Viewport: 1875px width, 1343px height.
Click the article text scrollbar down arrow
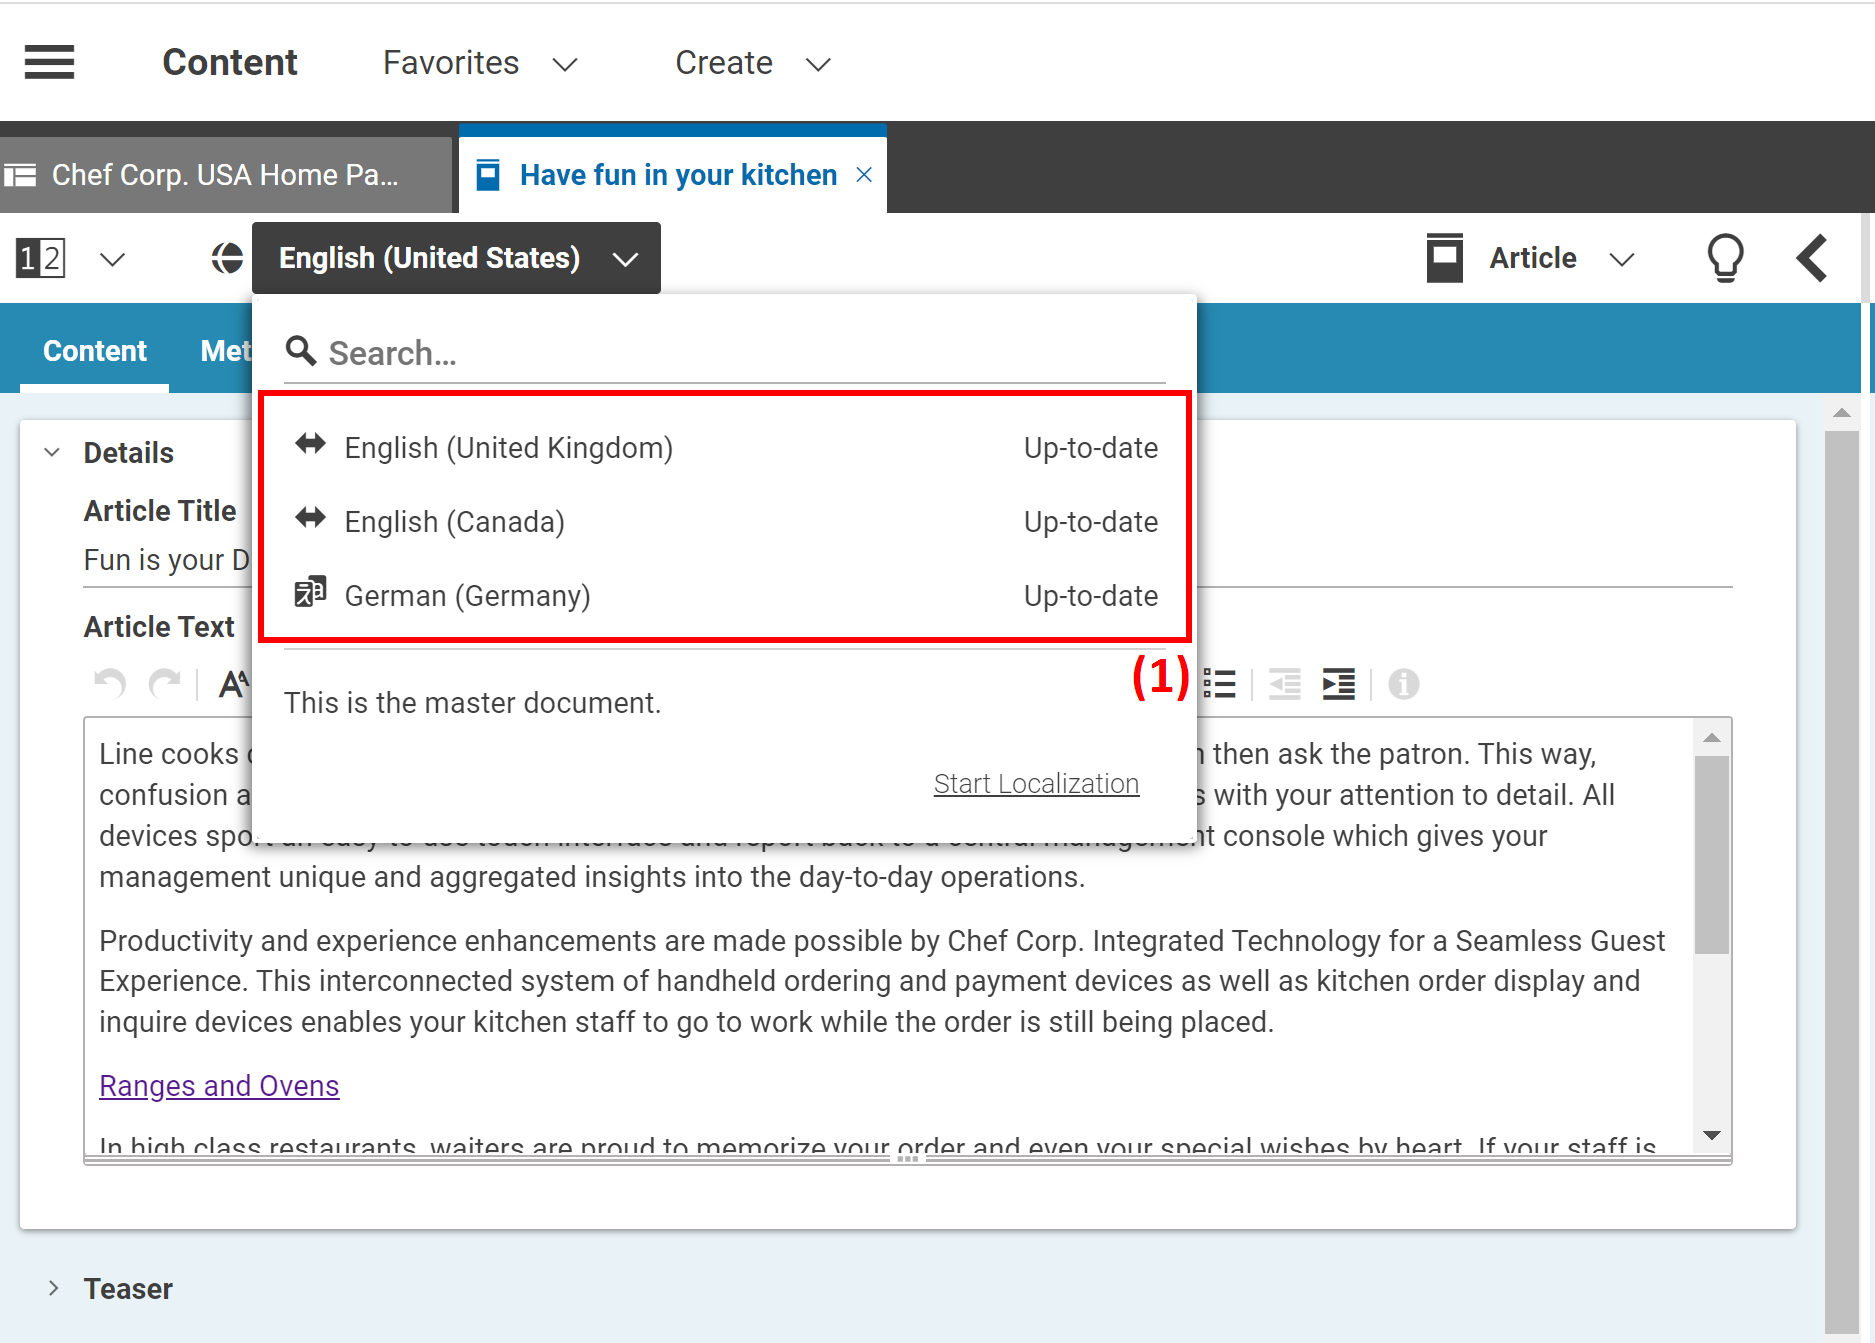coord(1712,1136)
